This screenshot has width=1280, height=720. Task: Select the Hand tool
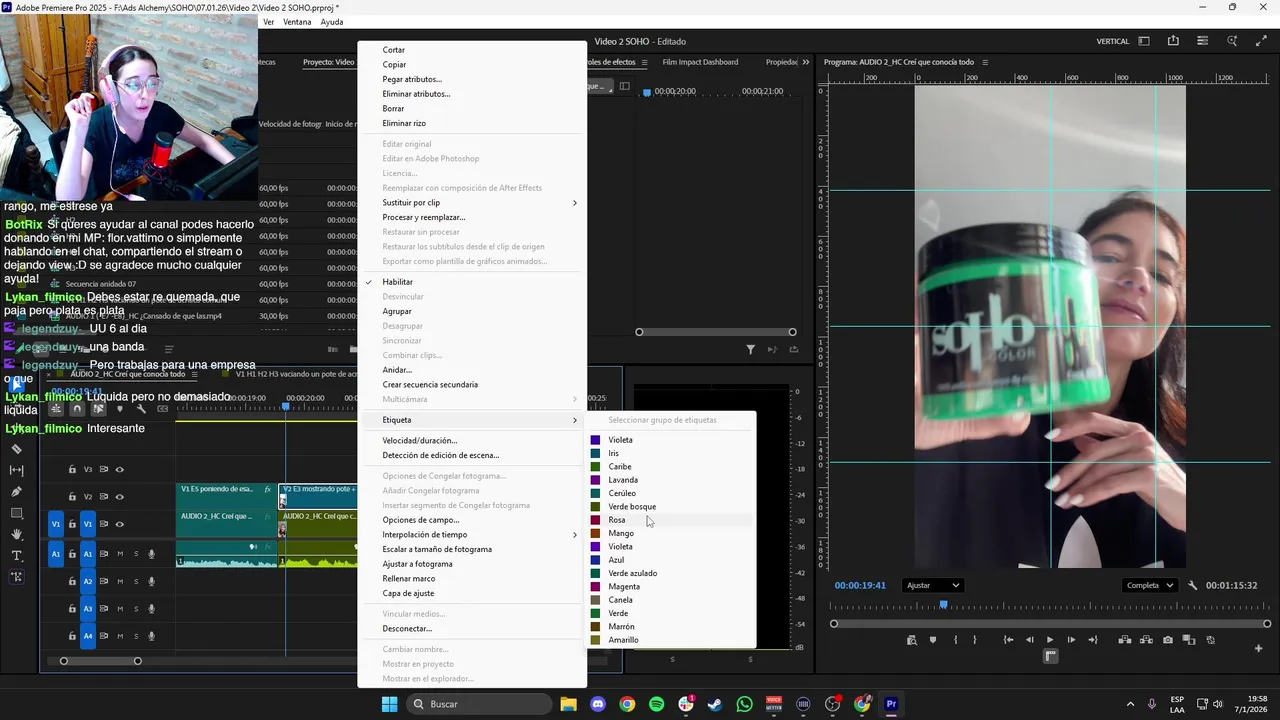click(16, 535)
